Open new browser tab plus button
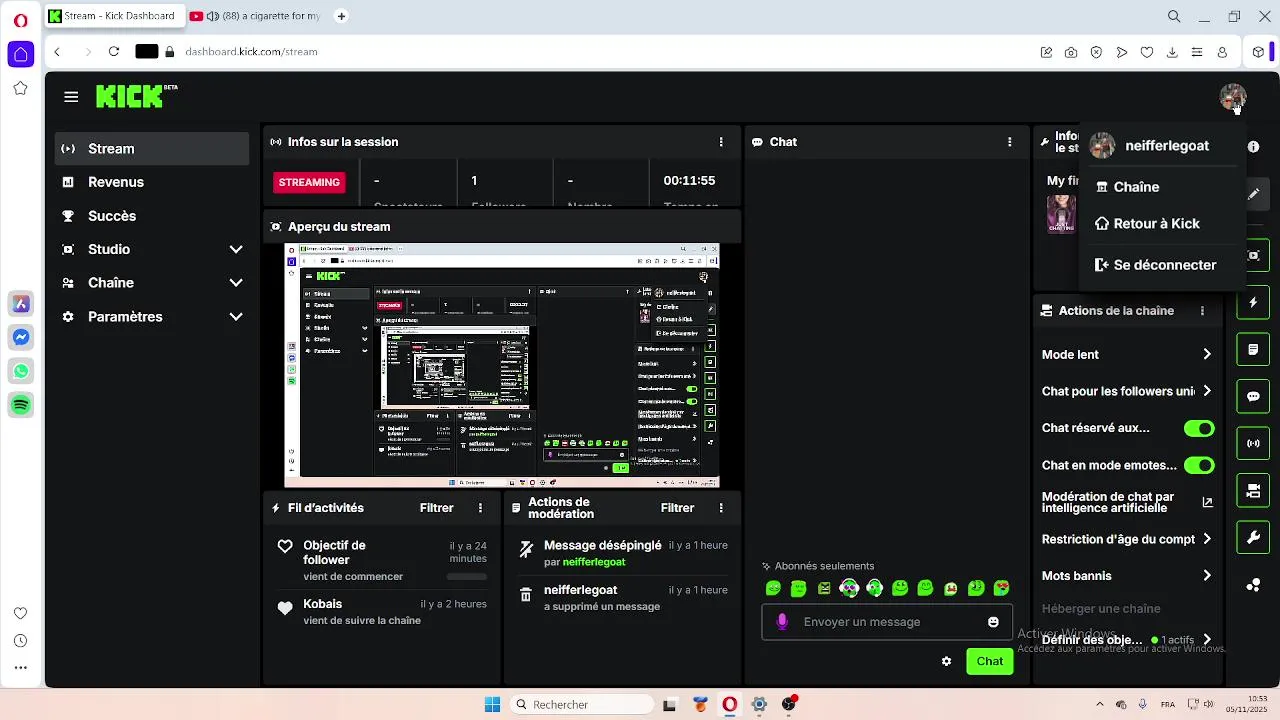This screenshot has width=1280, height=720. click(342, 16)
